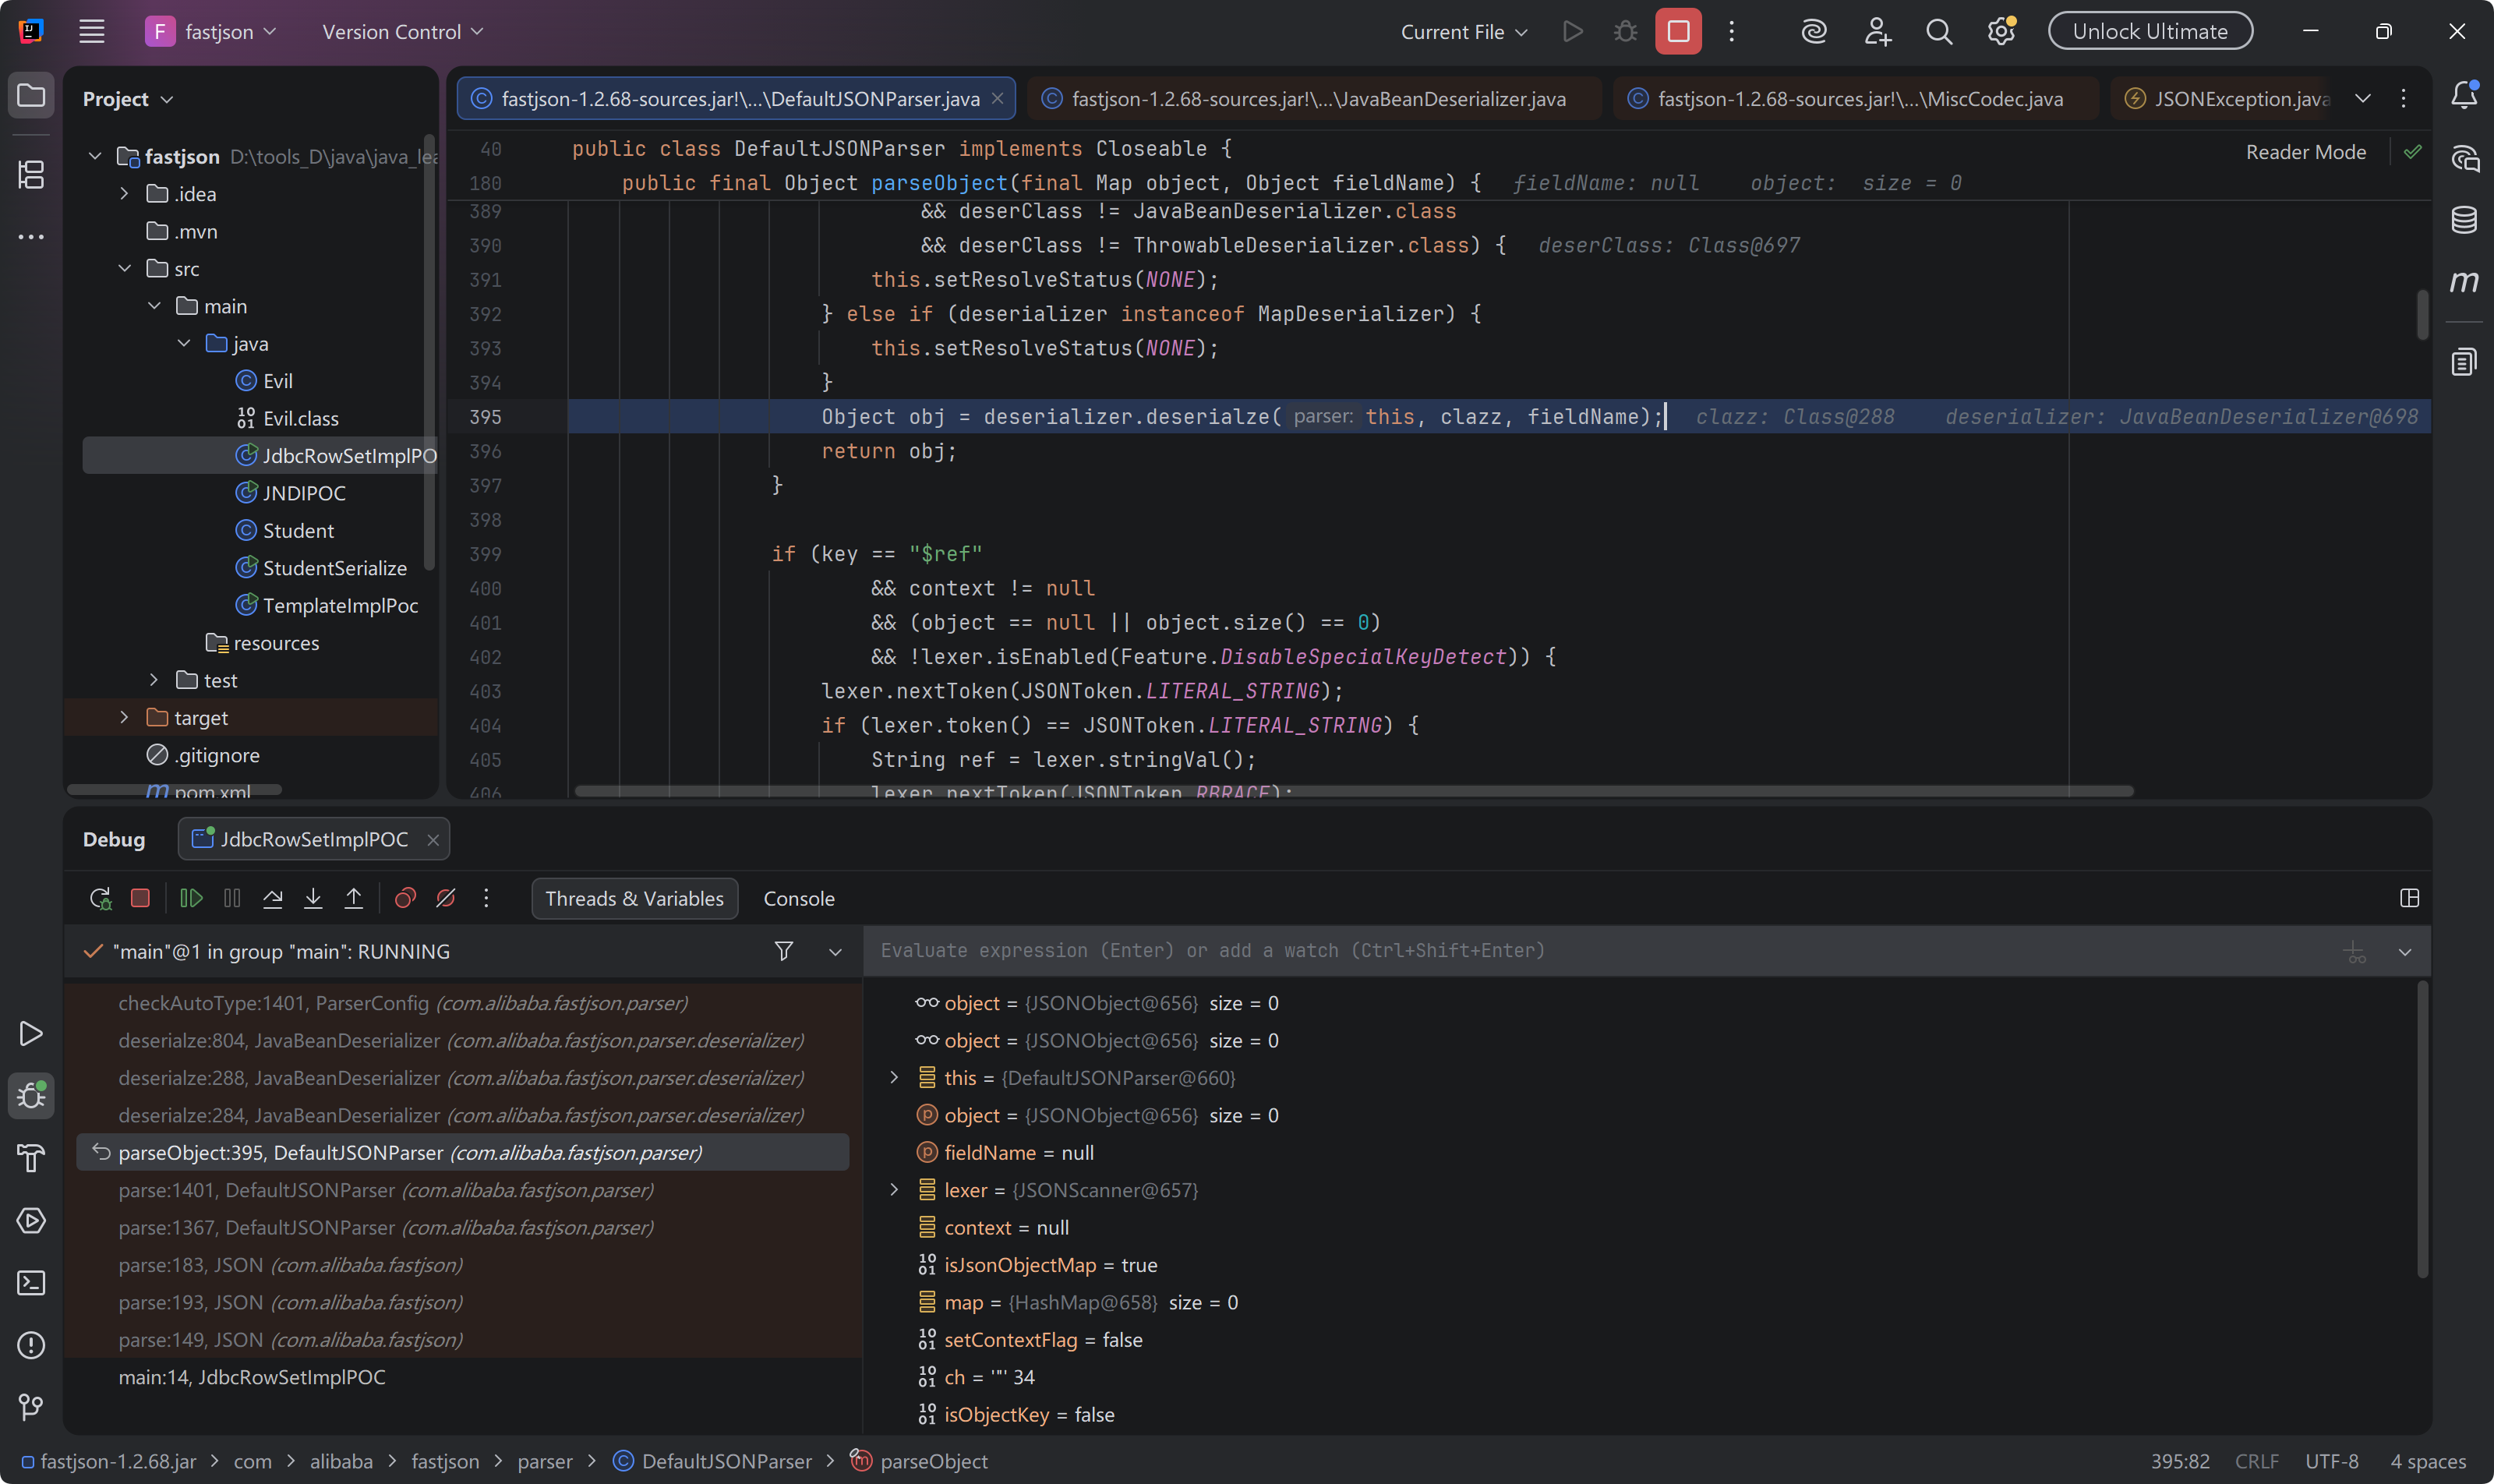The height and width of the screenshot is (1484, 2494).
Task: Click the Run current file button
Action: point(1573,32)
